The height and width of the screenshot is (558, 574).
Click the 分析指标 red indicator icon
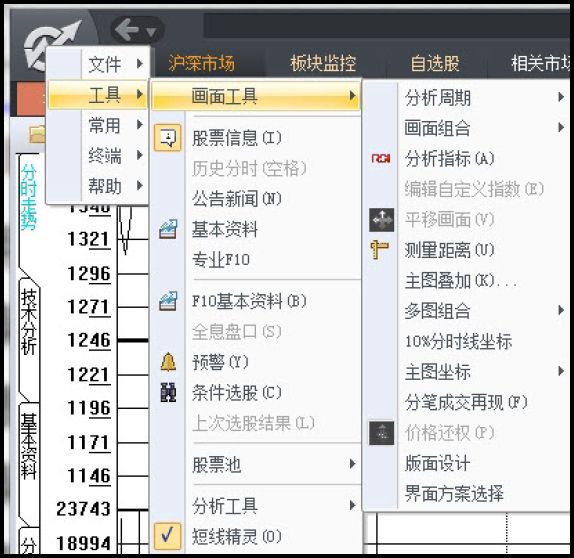[x=381, y=159]
